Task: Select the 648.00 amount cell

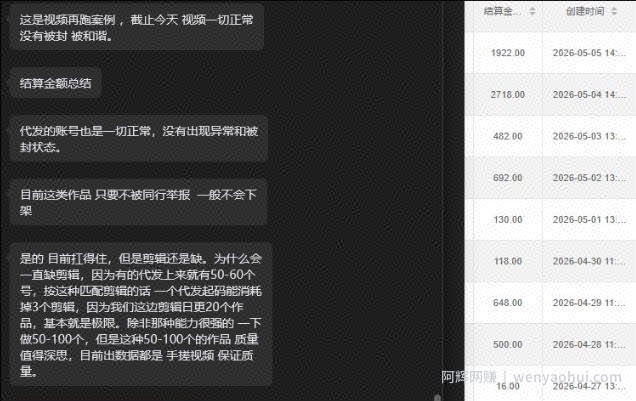Action: click(x=508, y=303)
